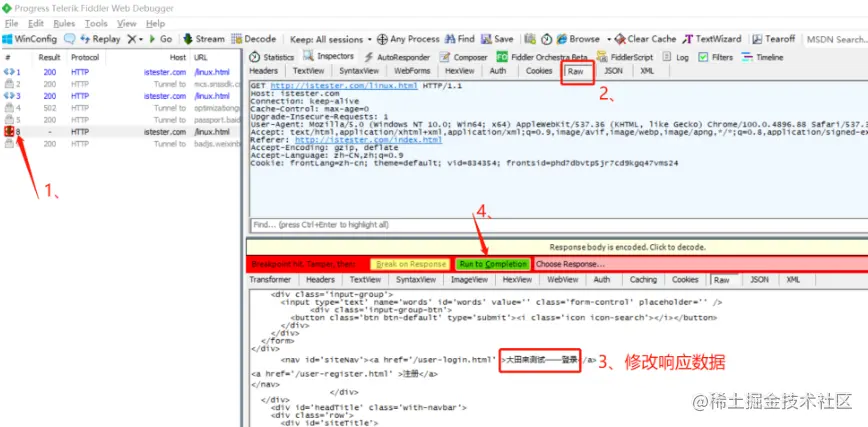Select the response WebView tab
The height and width of the screenshot is (427, 868).
(562, 280)
